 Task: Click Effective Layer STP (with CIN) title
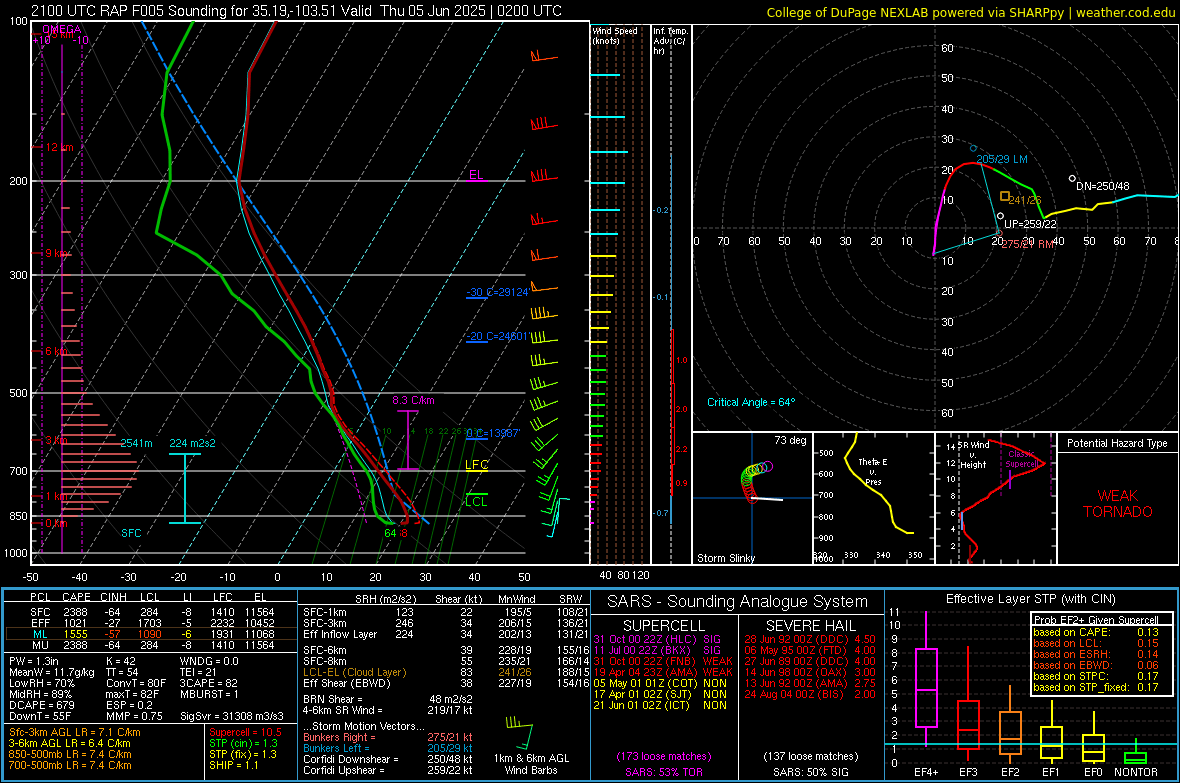pos(1030,599)
